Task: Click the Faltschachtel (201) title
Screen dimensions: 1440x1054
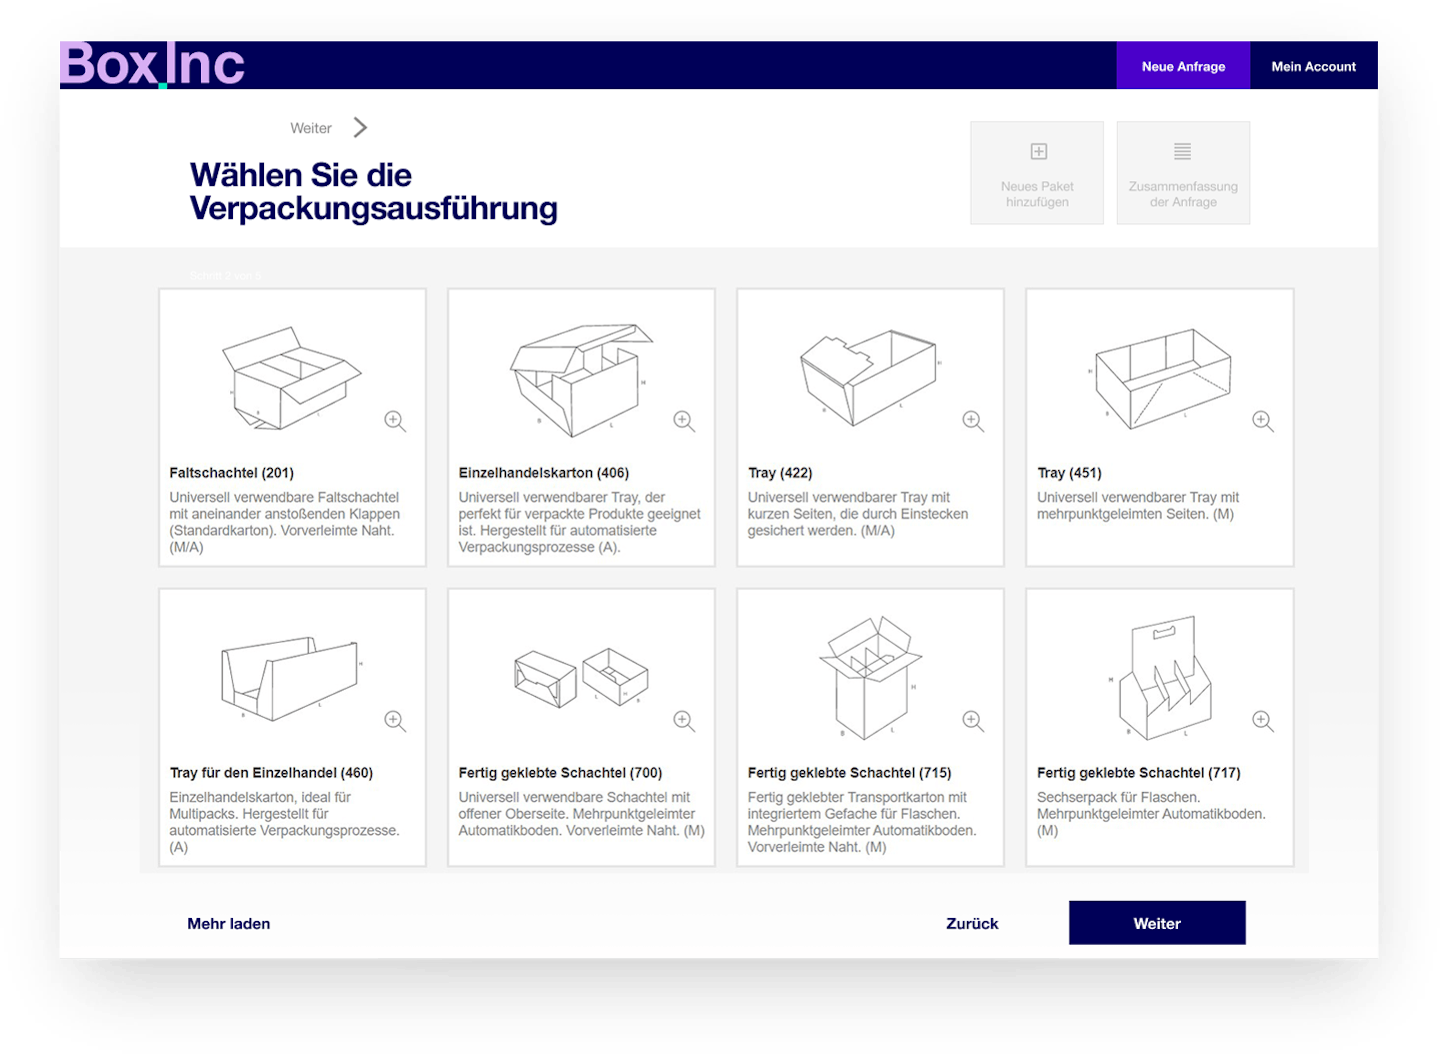Action: tap(232, 473)
